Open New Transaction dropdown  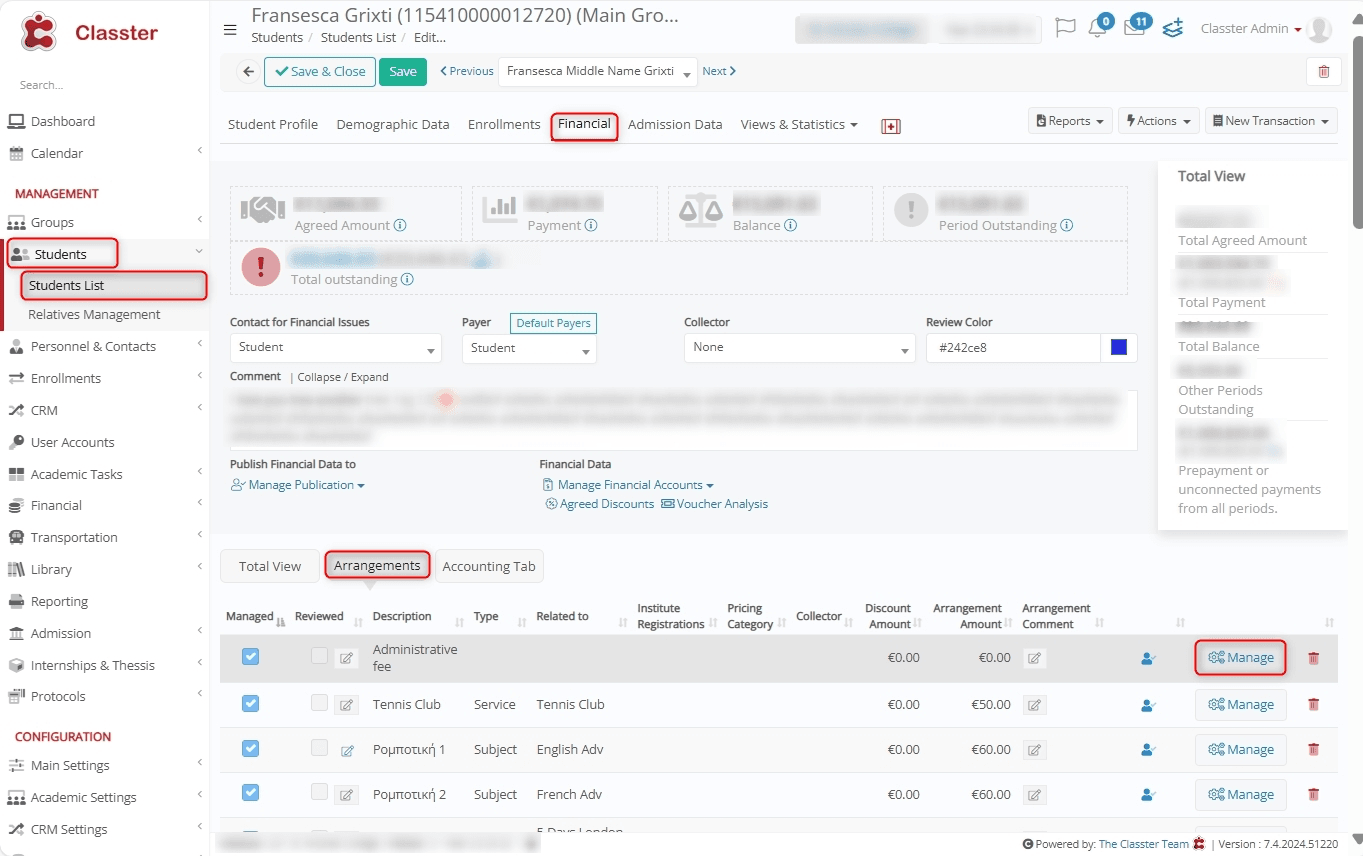(1271, 121)
